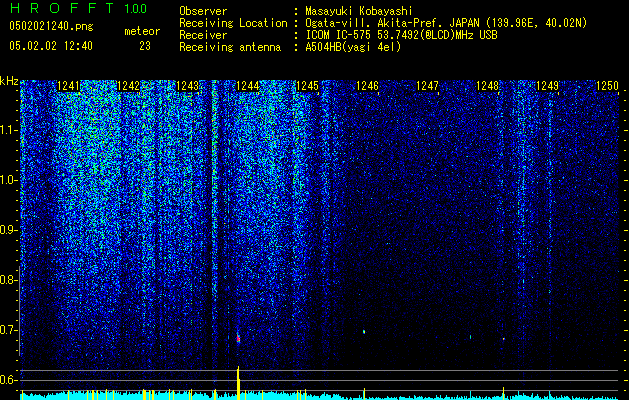The height and width of the screenshot is (400, 629).
Task: Click the date and time 05.02.02 12:40
Action: pyautogui.click(x=51, y=46)
